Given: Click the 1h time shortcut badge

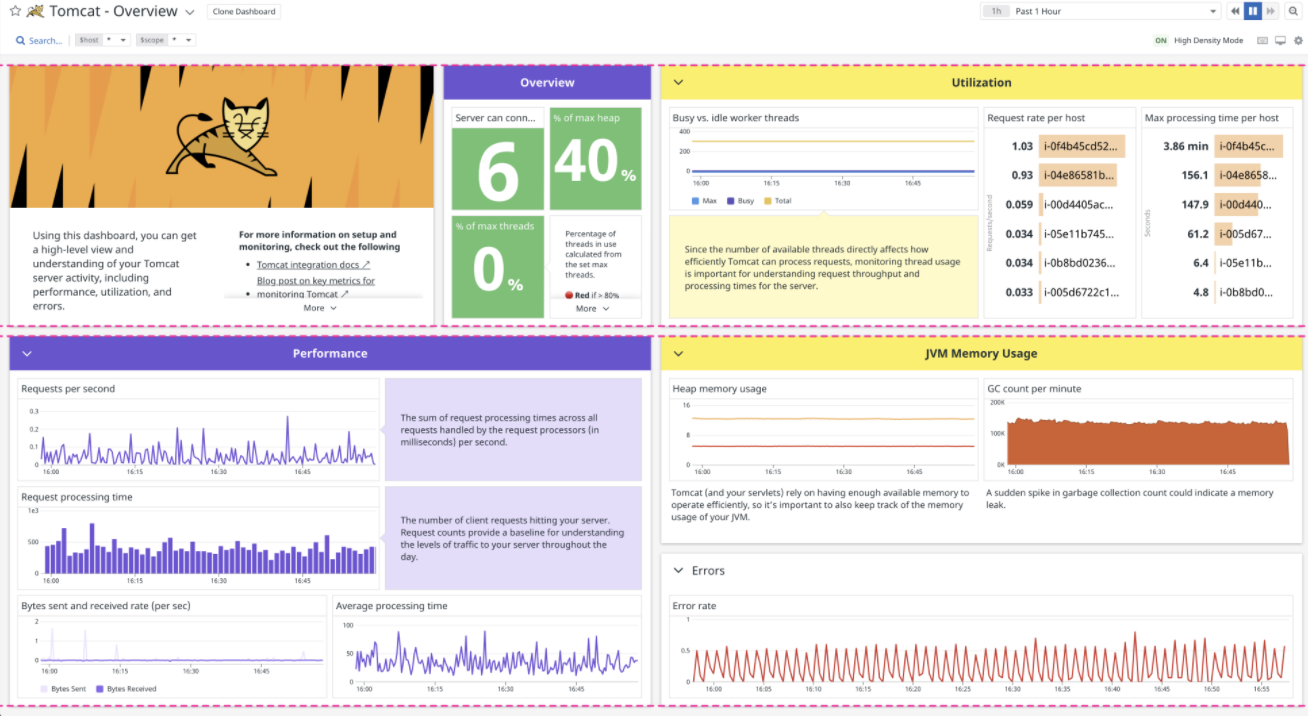Looking at the screenshot, I should (x=995, y=11).
